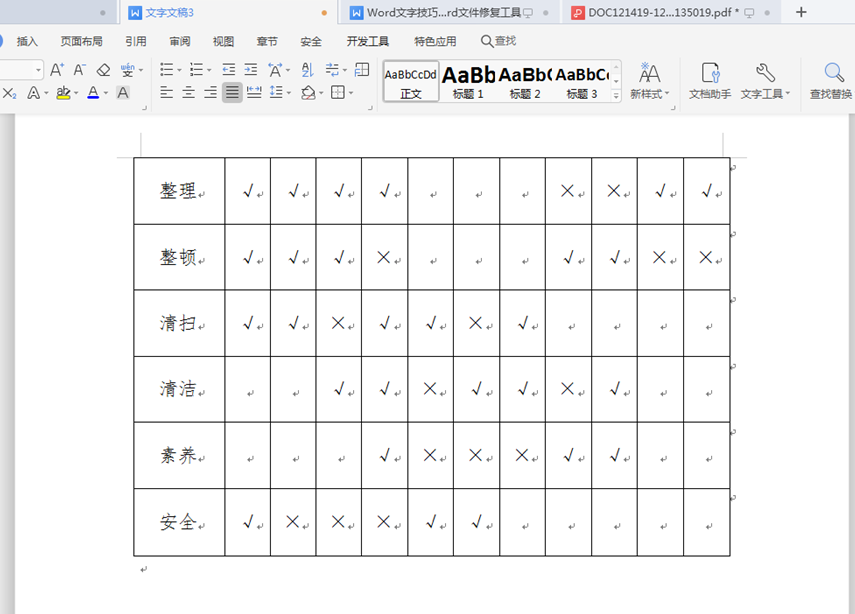855x614 pixels.
Task: Open the 视图 ribbon tab
Action: tap(223, 41)
